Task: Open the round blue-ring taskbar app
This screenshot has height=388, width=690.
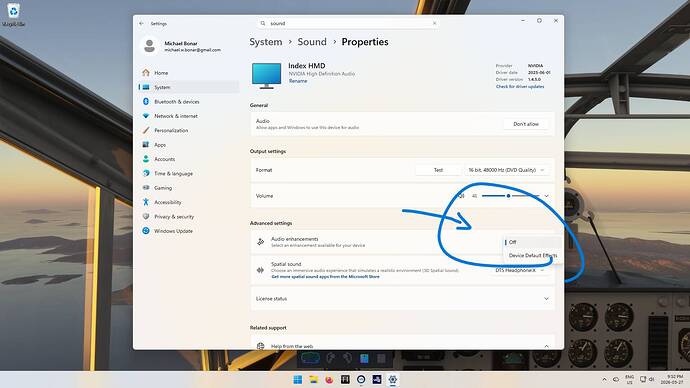Action: tap(361, 380)
